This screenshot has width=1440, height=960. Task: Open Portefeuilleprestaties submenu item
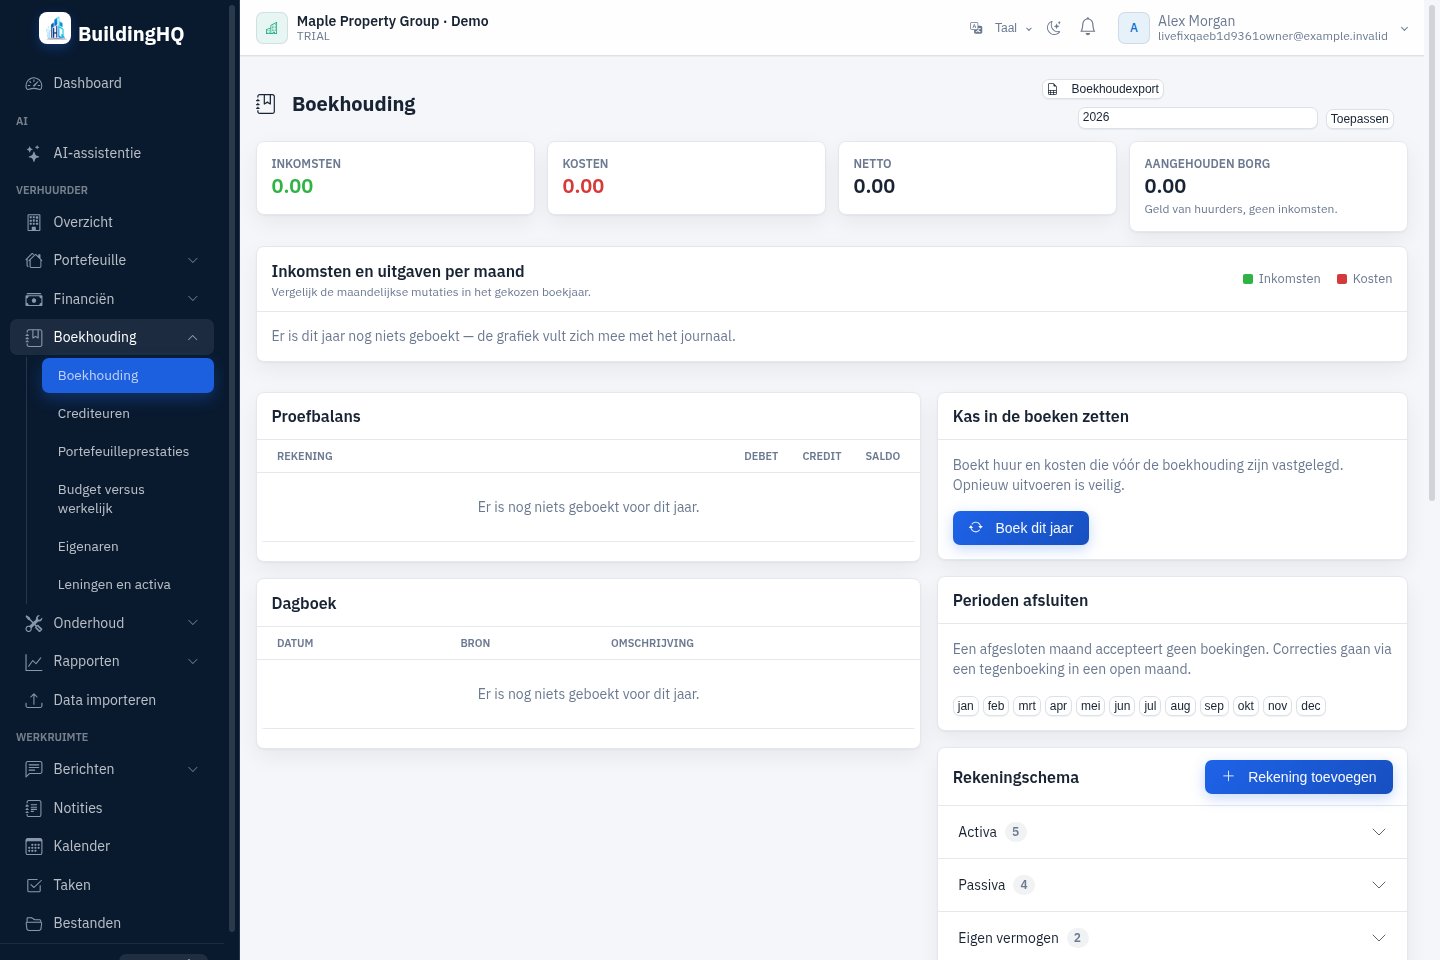pos(128,451)
